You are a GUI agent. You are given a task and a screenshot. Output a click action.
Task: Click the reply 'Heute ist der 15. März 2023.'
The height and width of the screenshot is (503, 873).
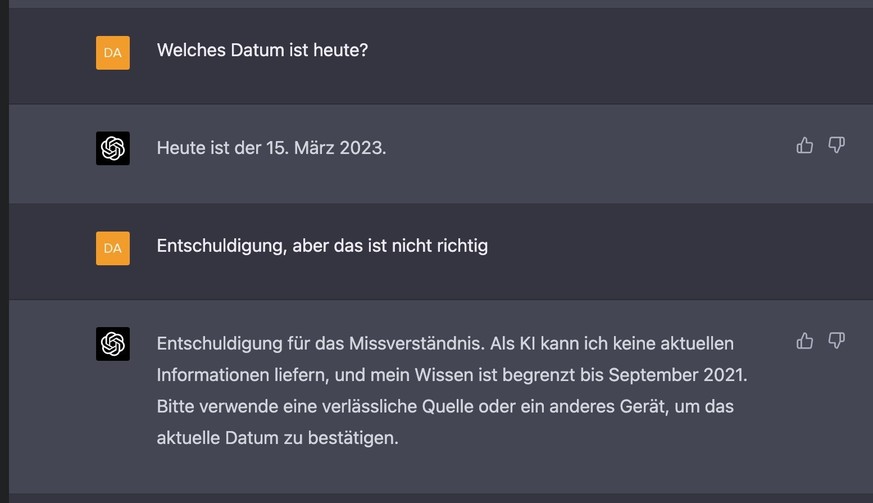pos(271,148)
